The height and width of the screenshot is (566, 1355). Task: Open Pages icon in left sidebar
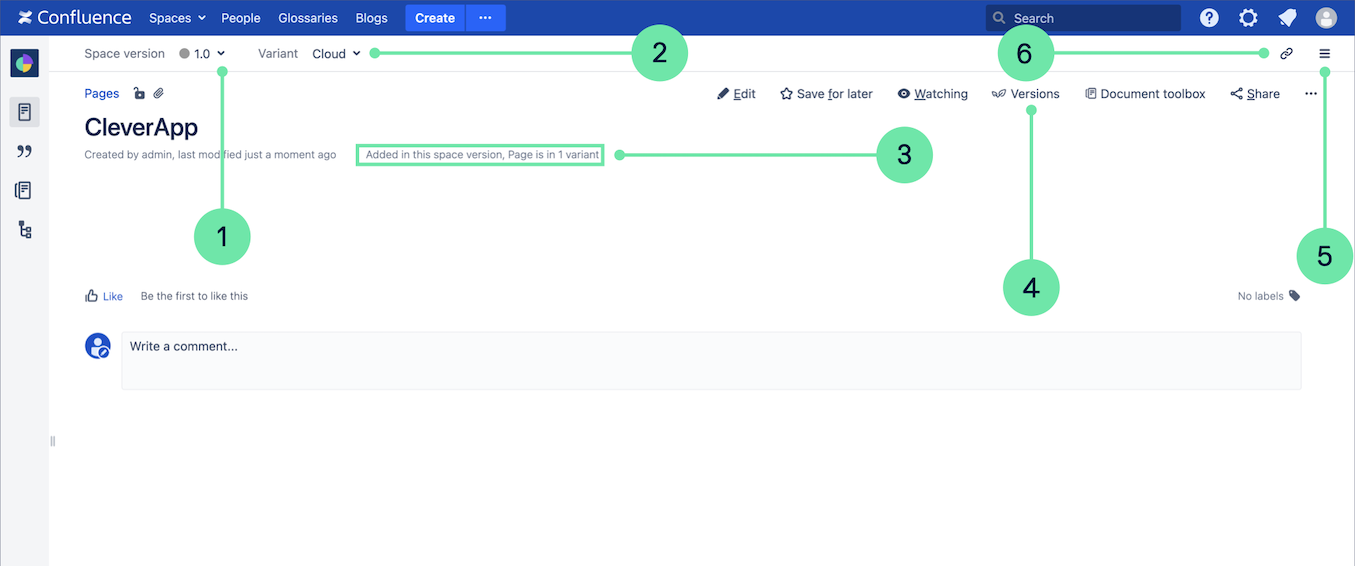25,112
